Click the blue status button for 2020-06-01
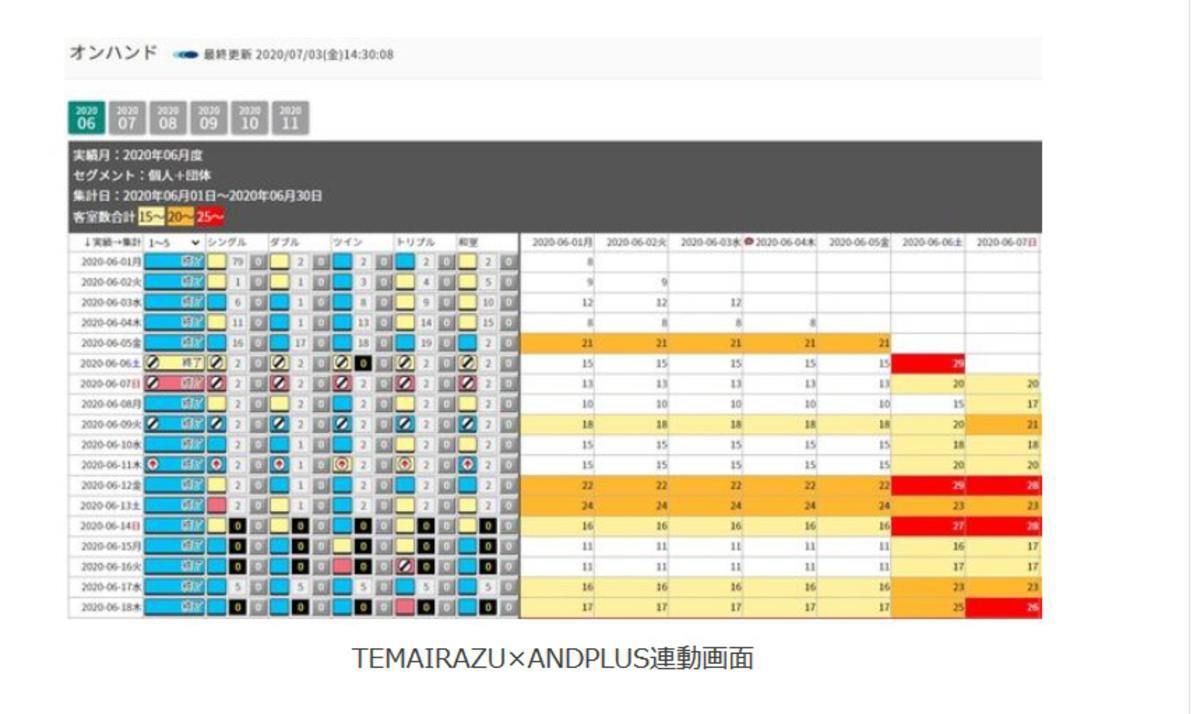 pyautogui.click(x=174, y=261)
